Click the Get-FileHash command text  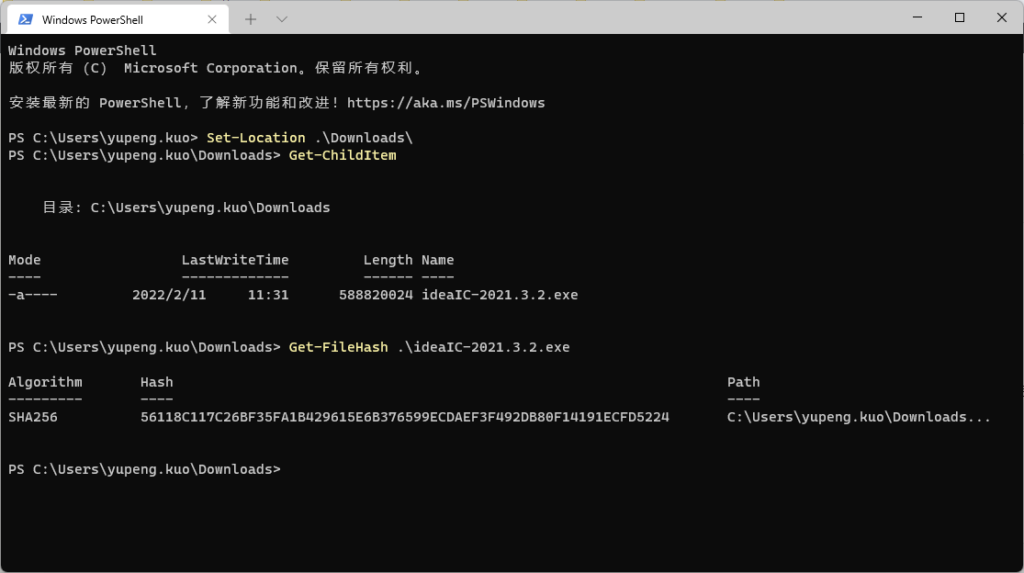(x=338, y=348)
